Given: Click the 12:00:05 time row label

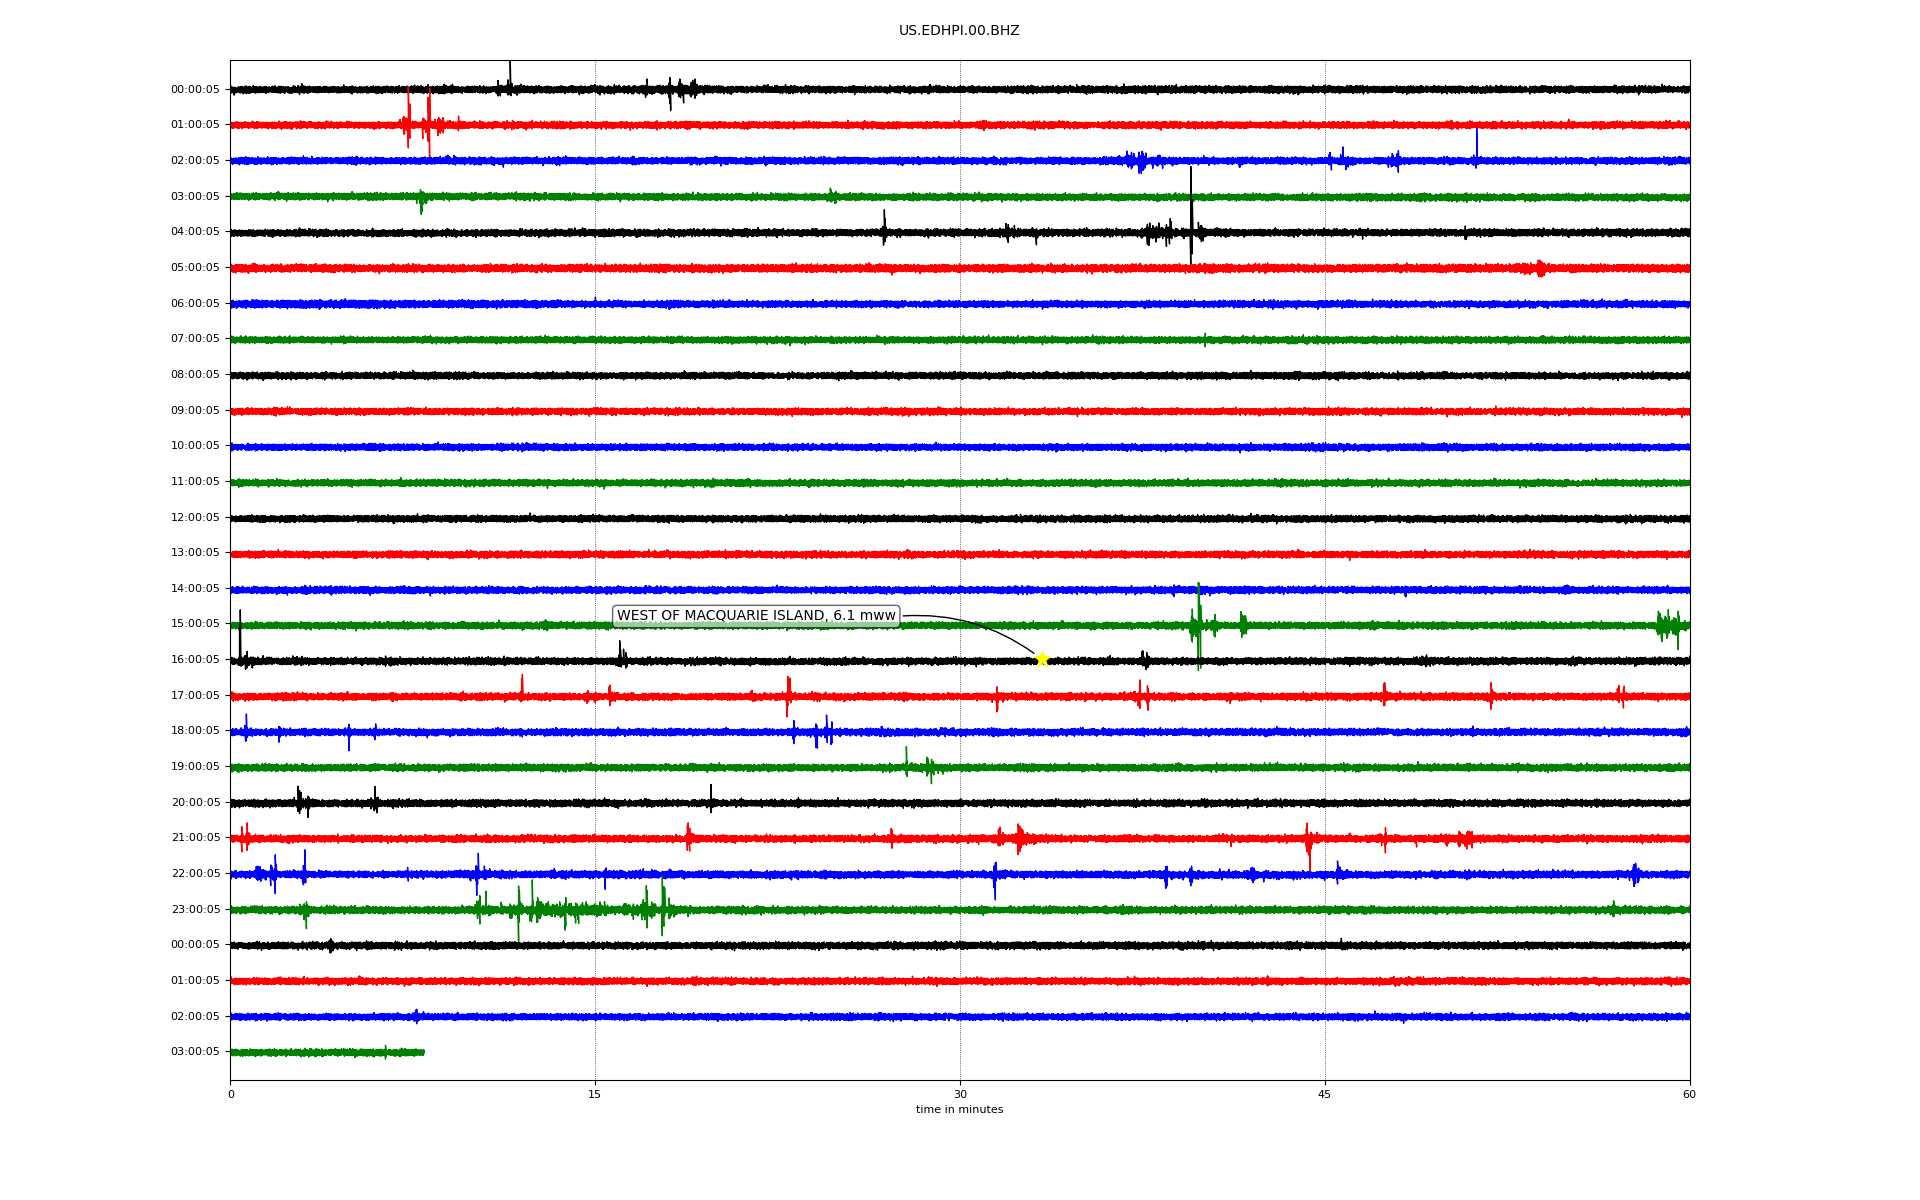Looking at the screenshot, I should tap(195, 518).
